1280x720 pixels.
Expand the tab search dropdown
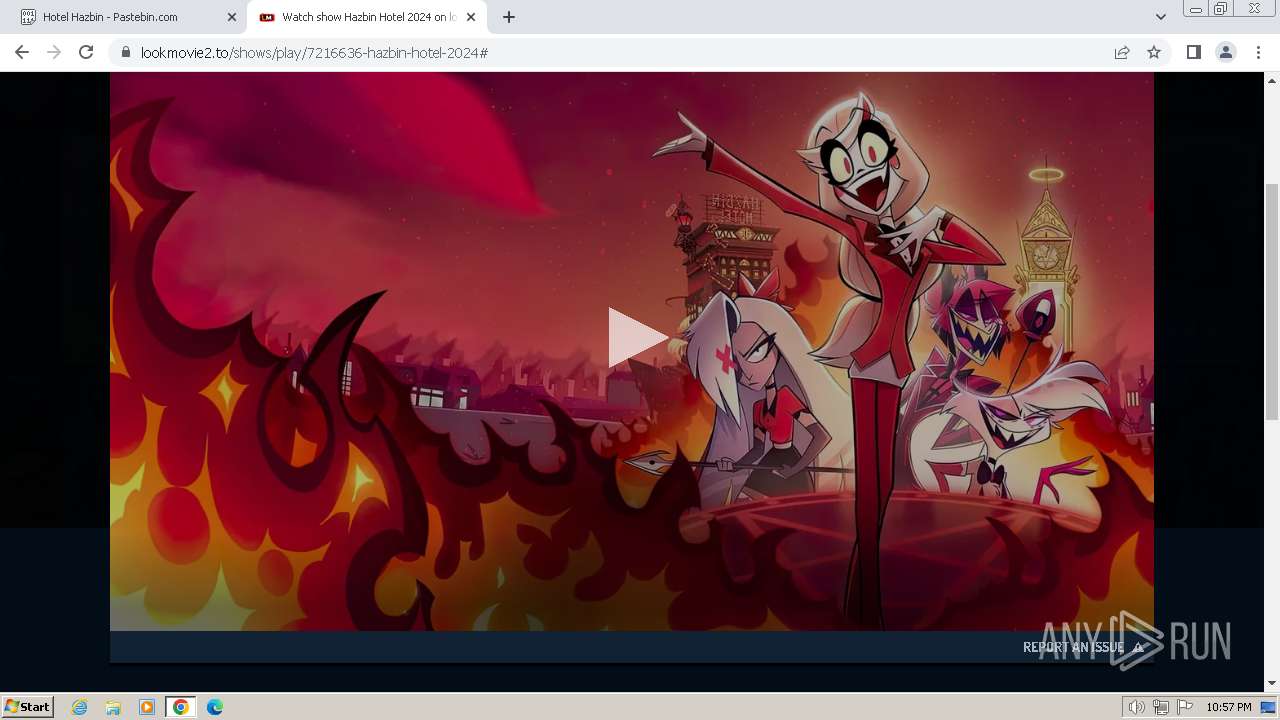pos(1160,17)
